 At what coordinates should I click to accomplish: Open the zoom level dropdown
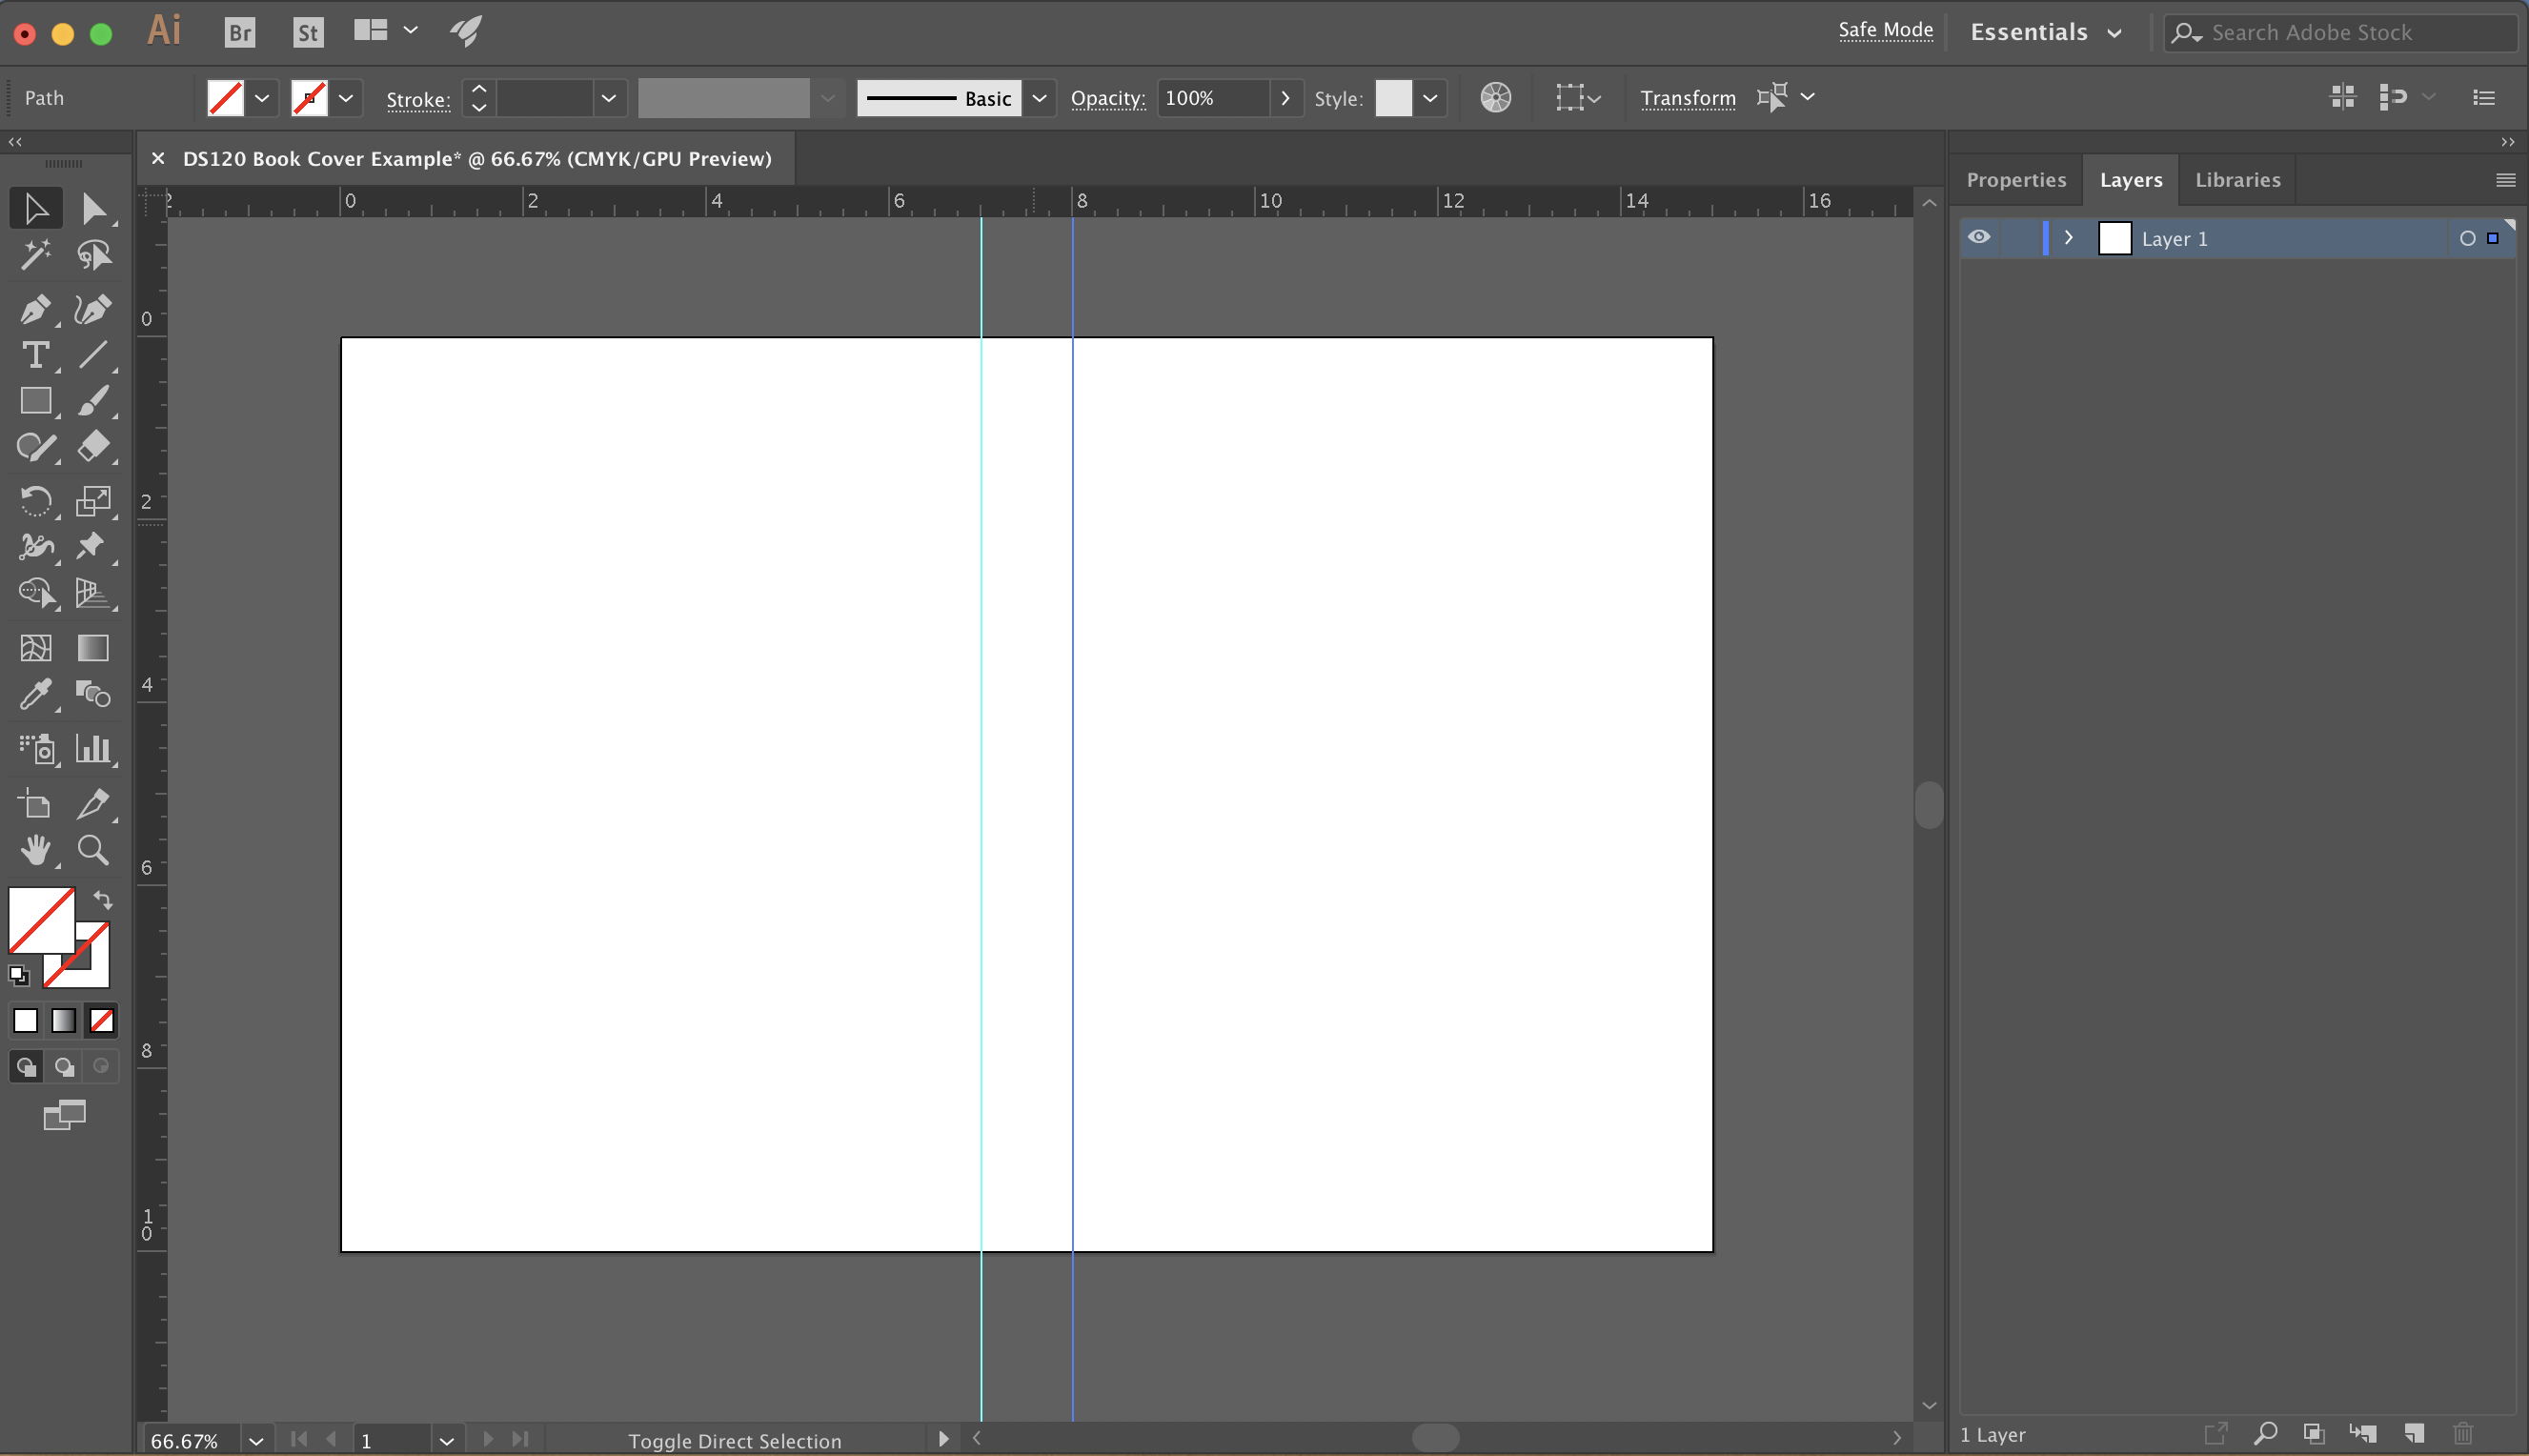tap(256, 1440)
